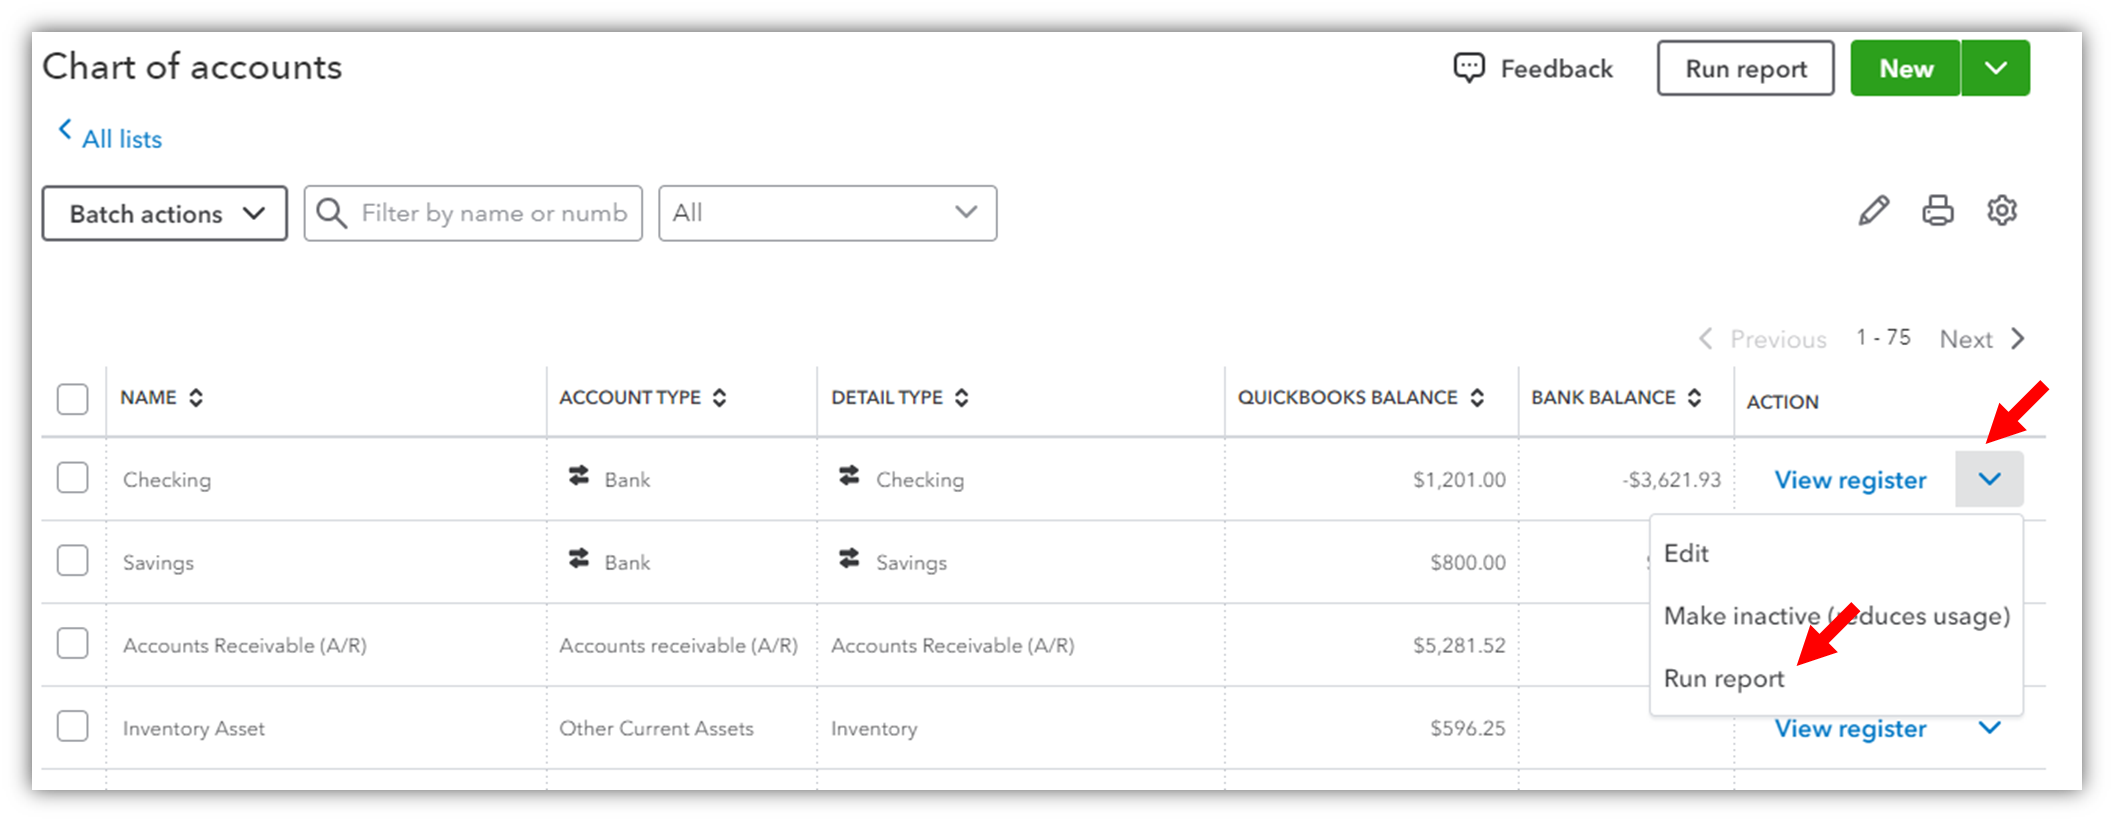2114x822 pixels.
Task: Click the search magnifier icon
Action: [x=331, y=213]
